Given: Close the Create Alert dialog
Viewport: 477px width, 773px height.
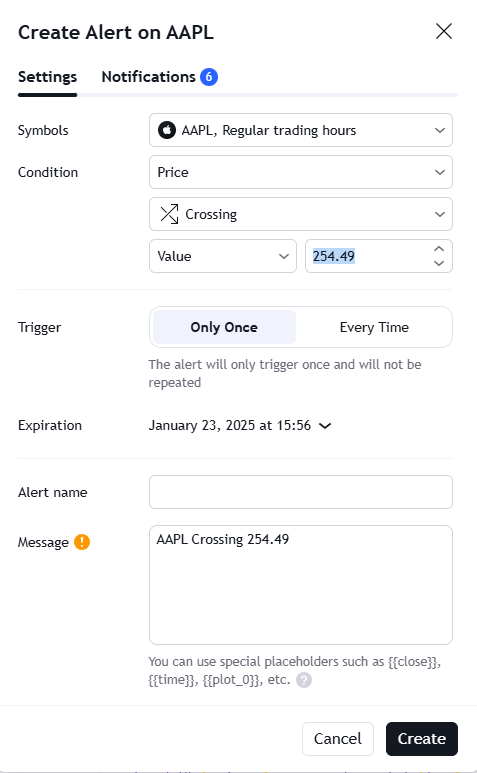Looking at the screenshot, I should [443, 32].
